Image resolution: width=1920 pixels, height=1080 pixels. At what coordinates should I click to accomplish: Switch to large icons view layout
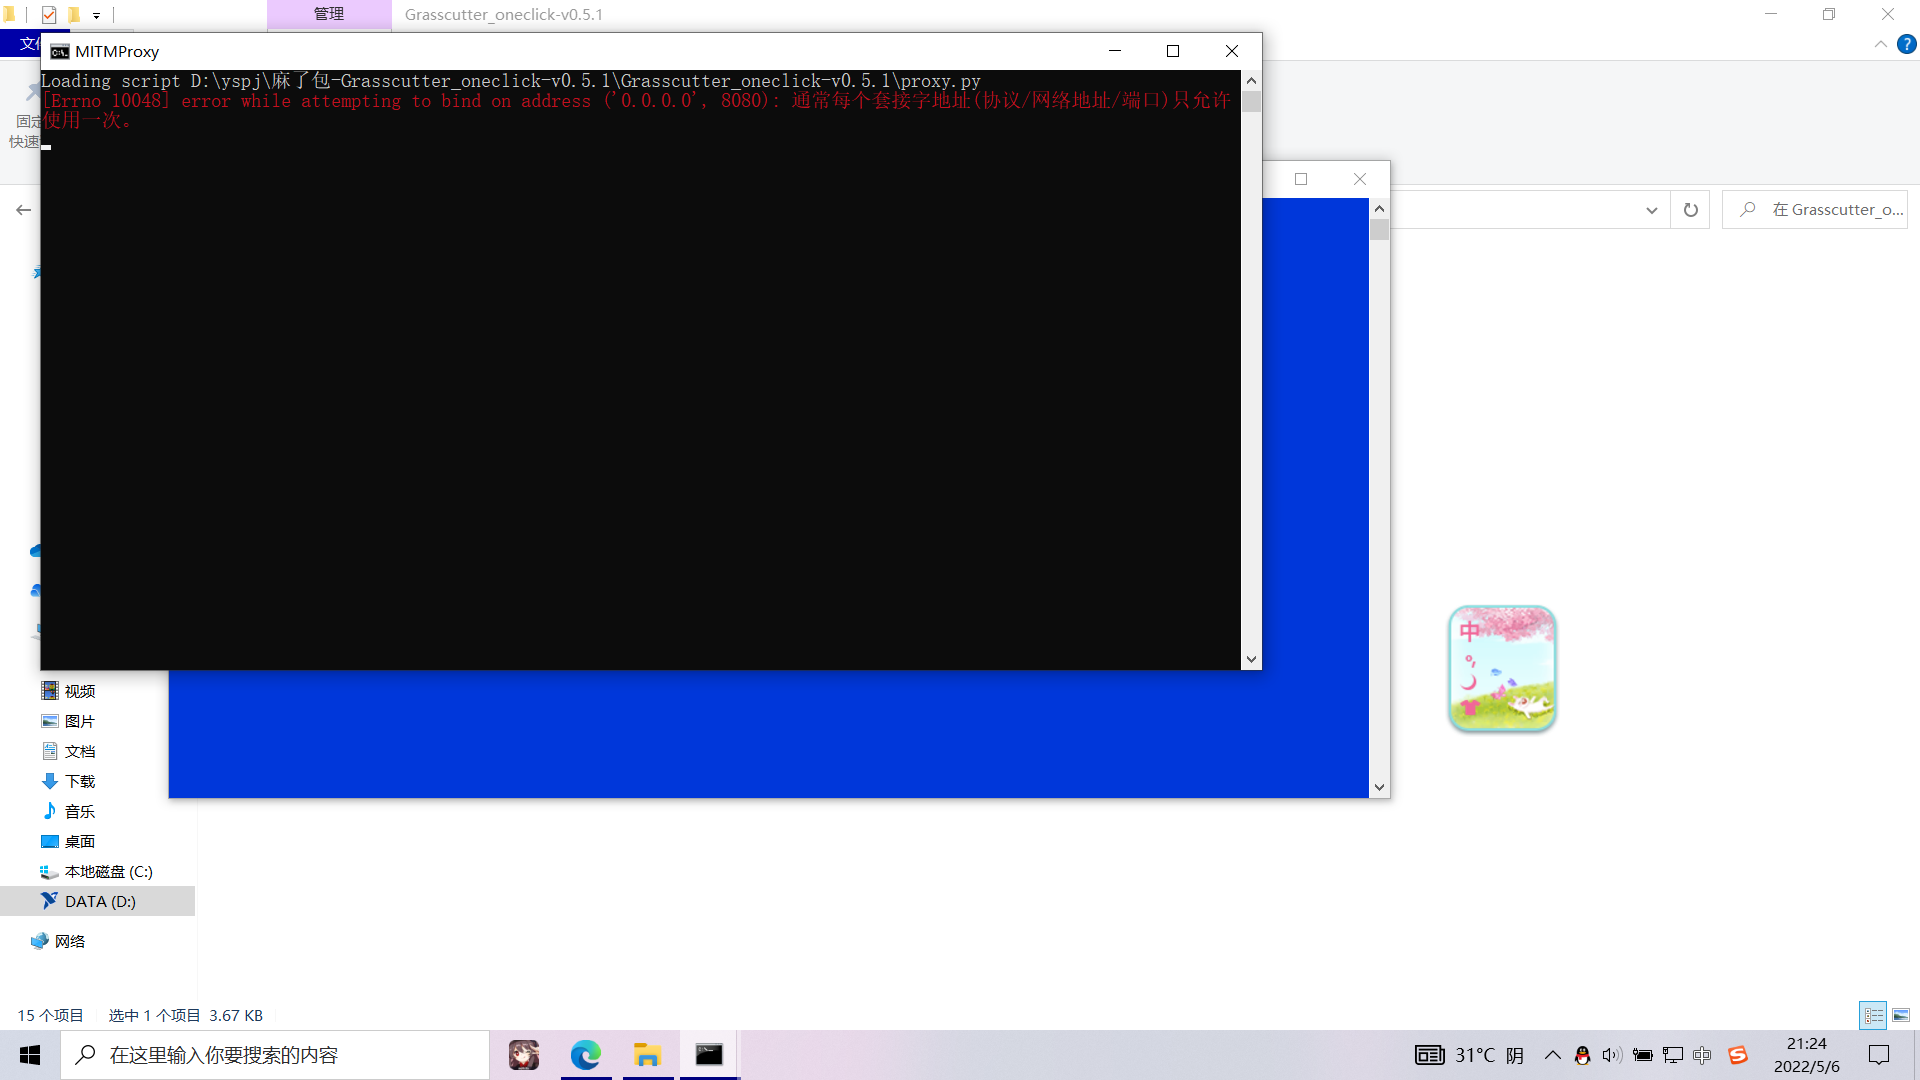click(x=1901, y=1015)
